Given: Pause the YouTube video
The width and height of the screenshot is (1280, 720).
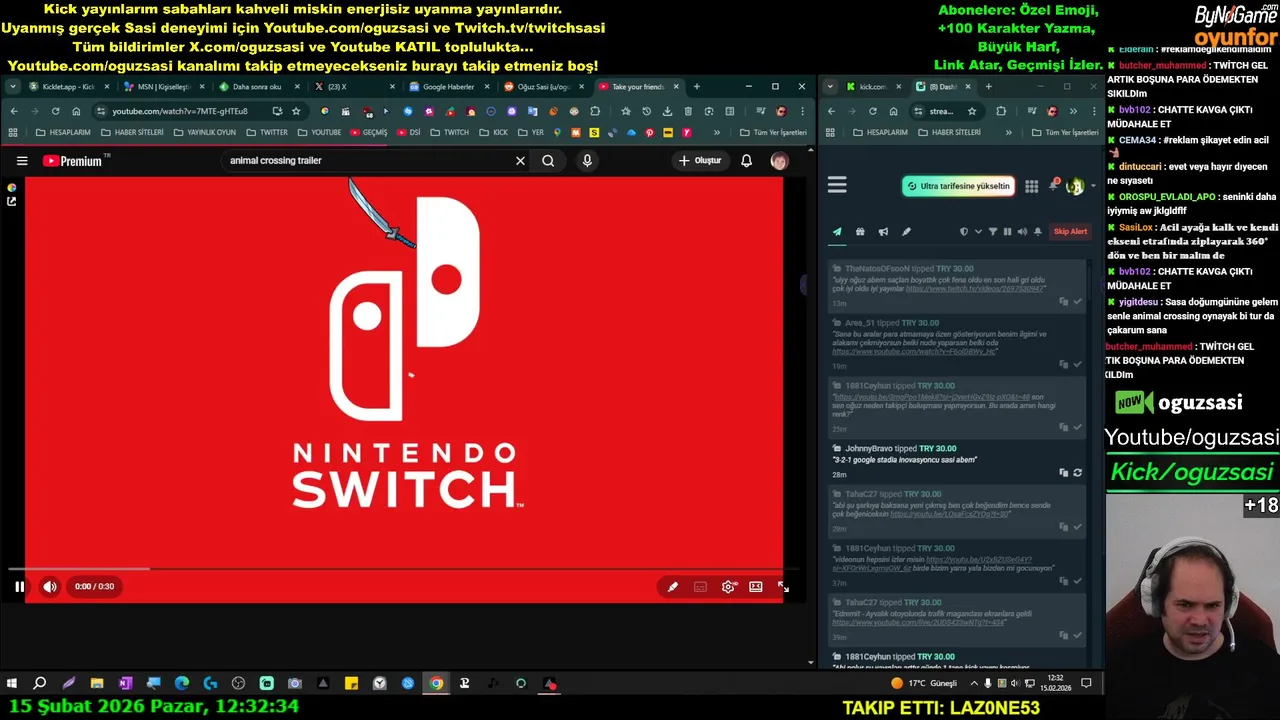Looking at the screenshot, I should (19, 587).
